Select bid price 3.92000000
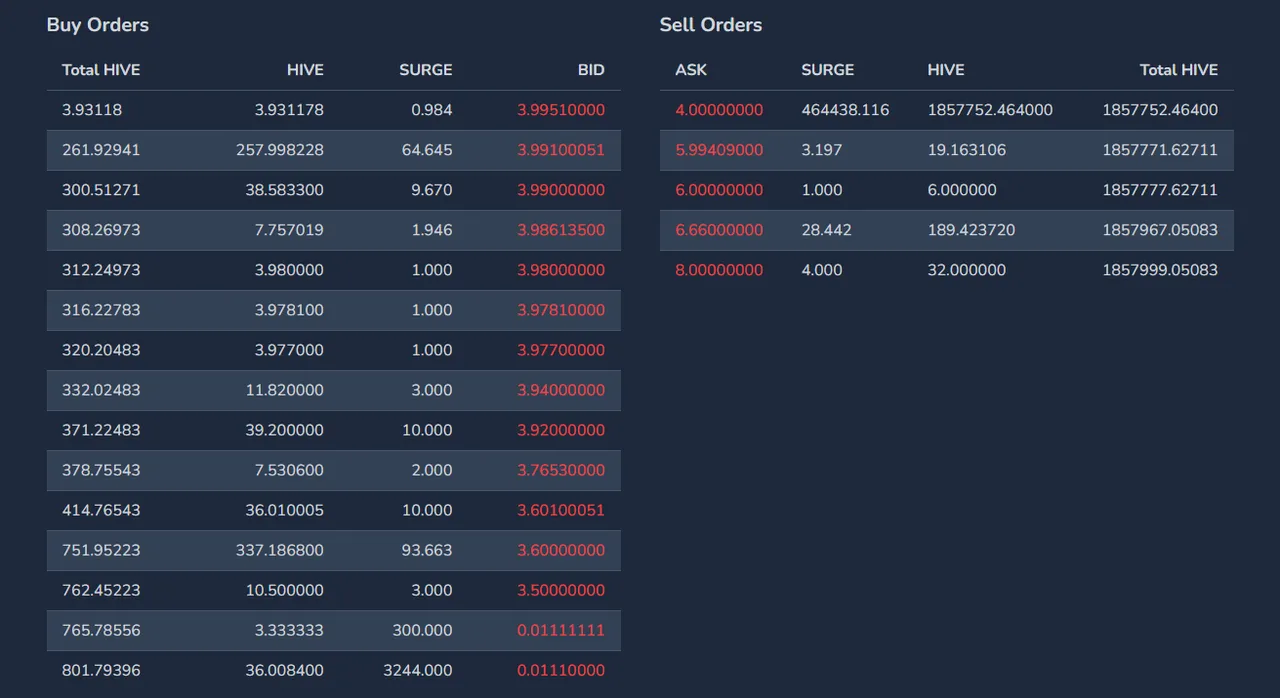The height and width of the screenshot is (698, 1280). pyautogui.click(x=561, y=430)
